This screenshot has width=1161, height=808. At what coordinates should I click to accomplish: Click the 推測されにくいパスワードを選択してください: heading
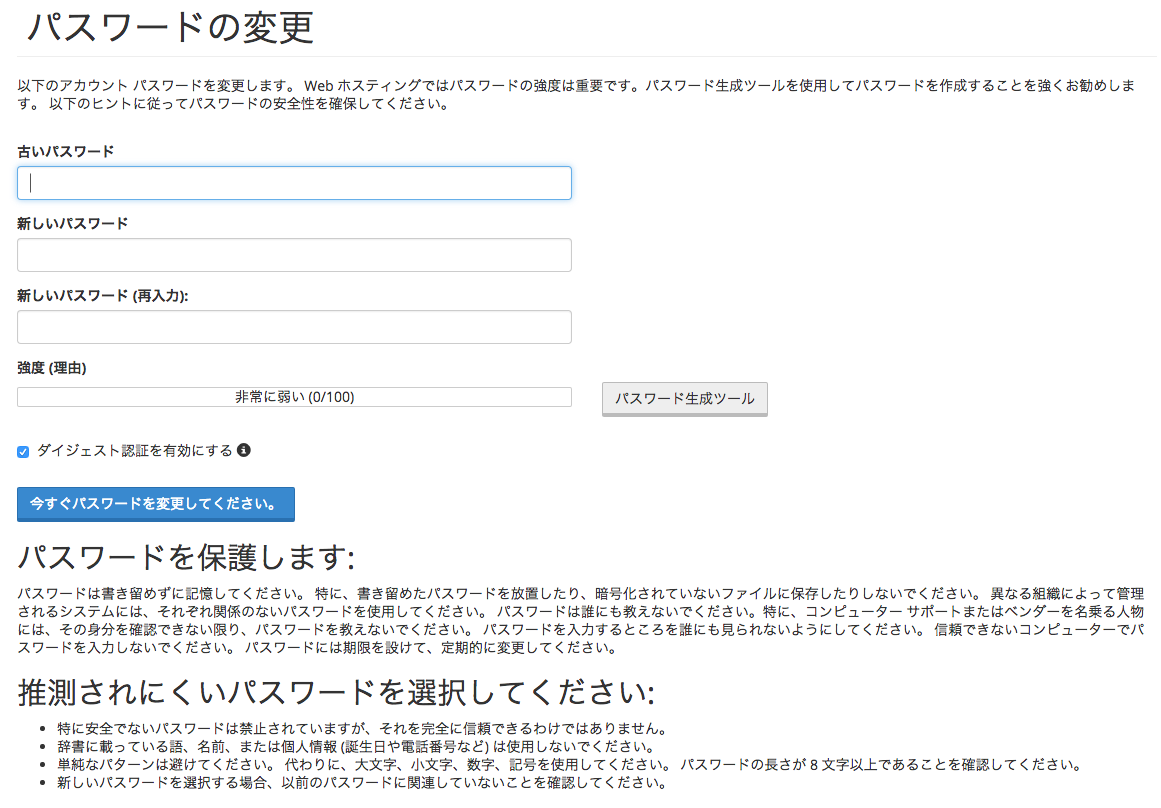[x=336, y=692]
